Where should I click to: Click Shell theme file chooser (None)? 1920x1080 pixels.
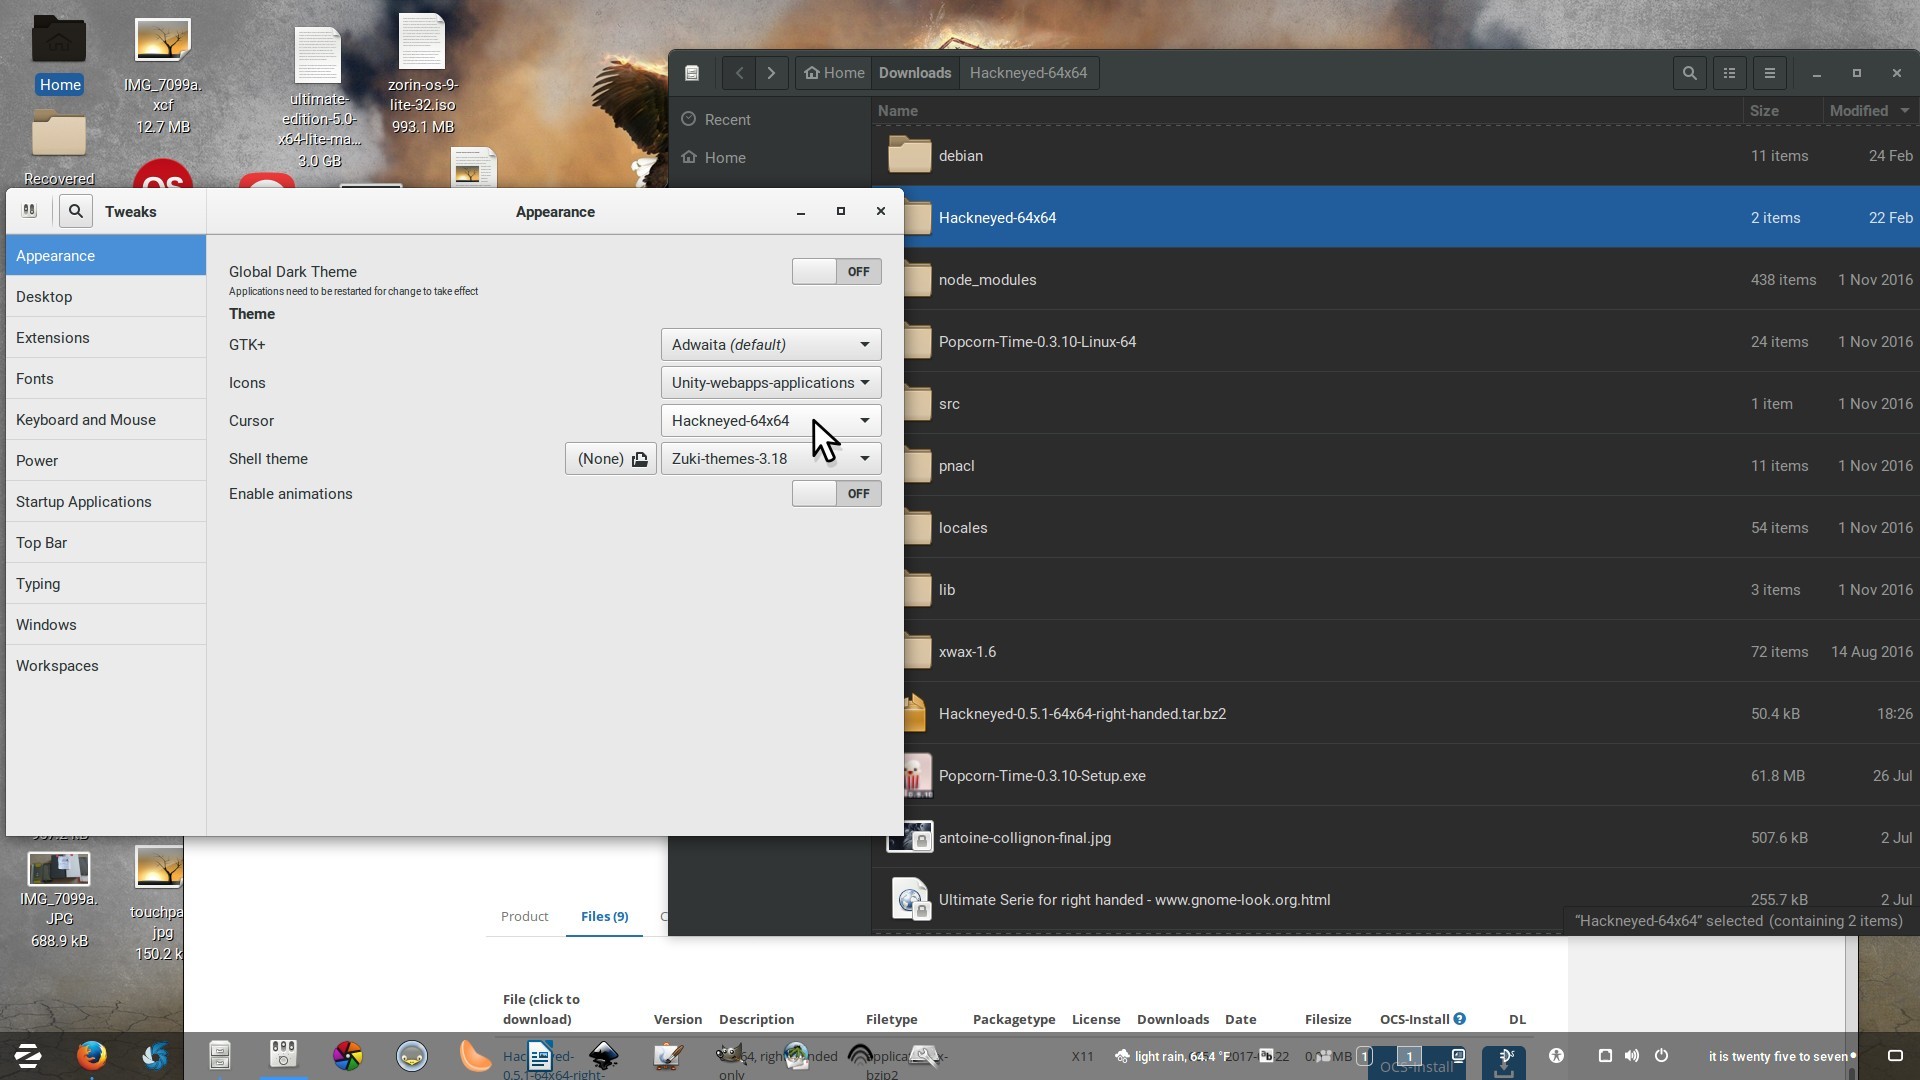tap(610, 459)
